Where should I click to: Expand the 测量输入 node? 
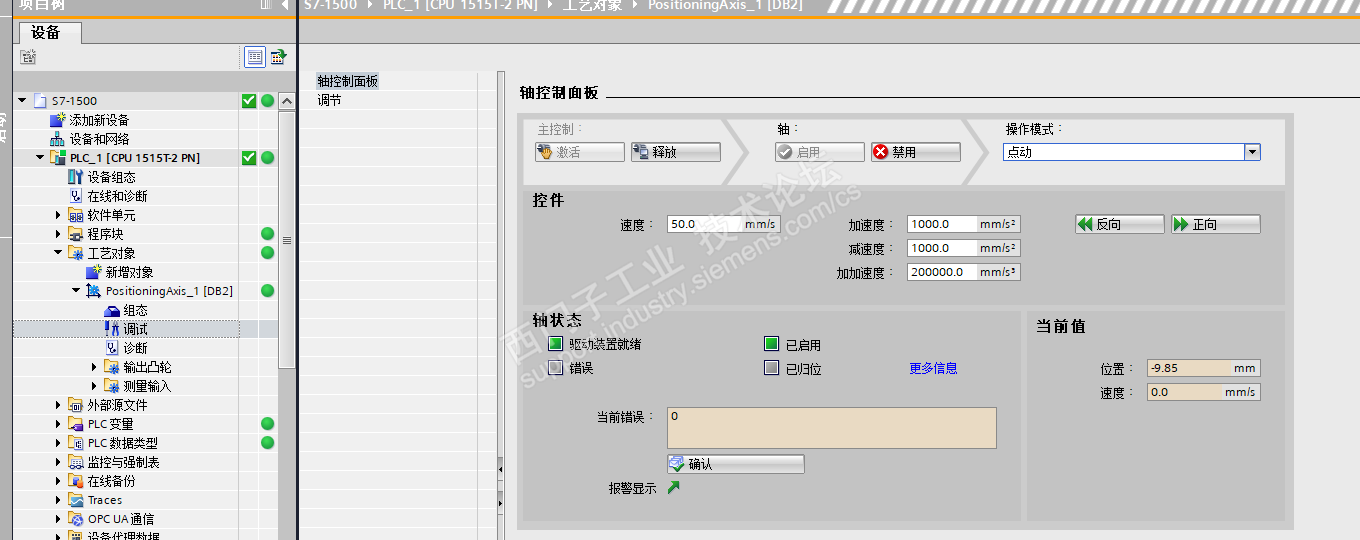pos(94,386)
